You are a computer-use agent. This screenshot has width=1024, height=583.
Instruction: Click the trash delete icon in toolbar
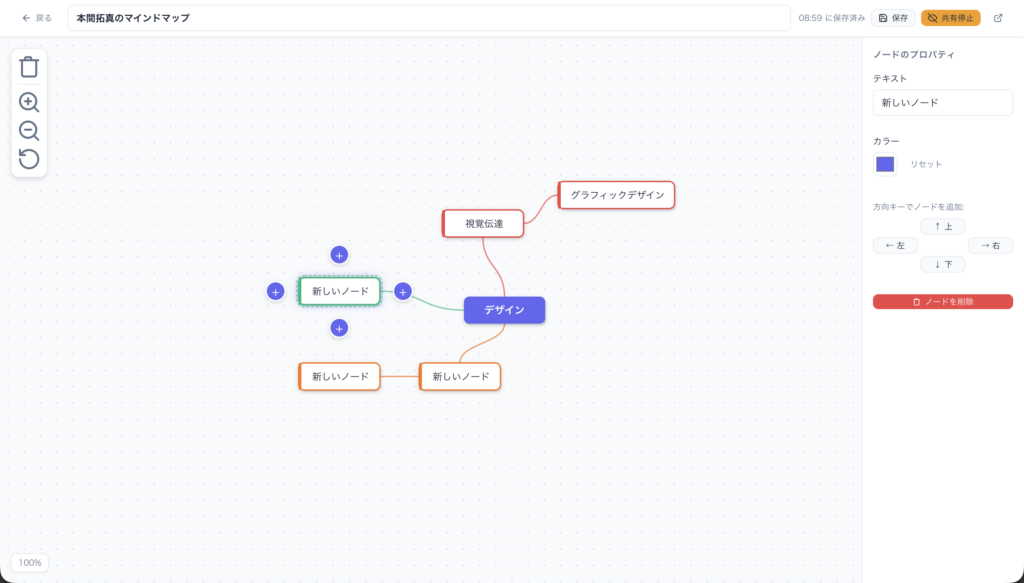point(29,67)
